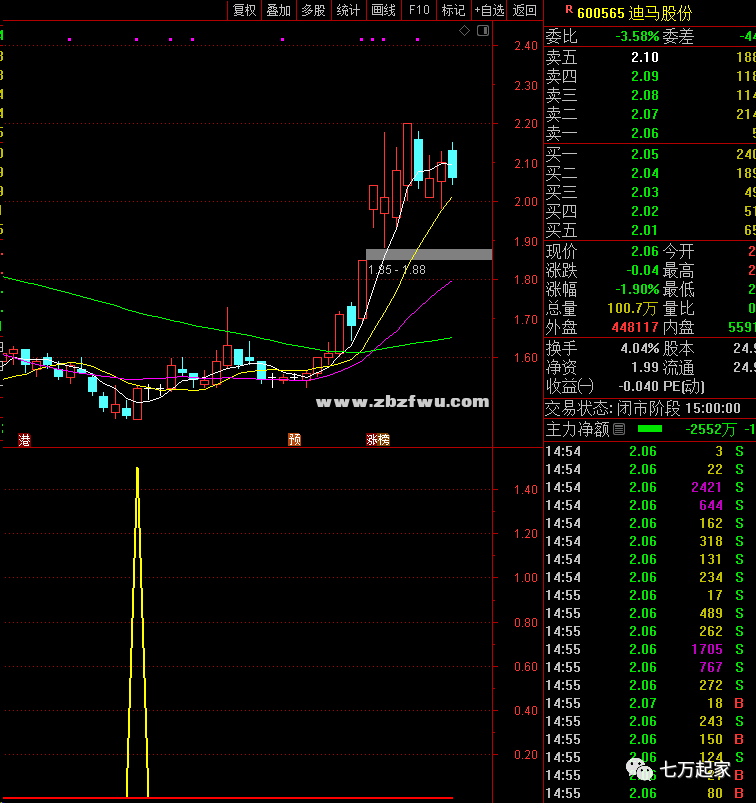Activate the 画线 drawing tool
This screenshot has width=756, height=803.
pyautogui.click(x=383, y=10)
